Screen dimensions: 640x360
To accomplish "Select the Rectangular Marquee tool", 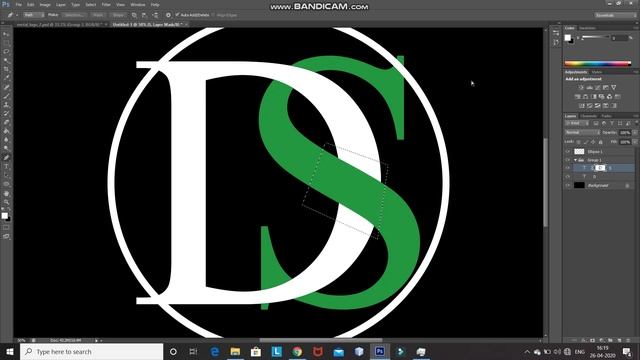I will coord(6,43).
